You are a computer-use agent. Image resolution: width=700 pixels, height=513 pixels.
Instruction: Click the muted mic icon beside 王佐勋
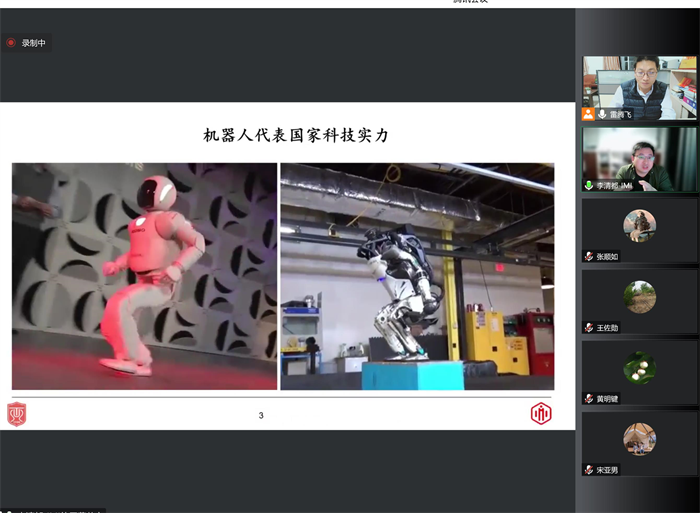pos(589,327)
